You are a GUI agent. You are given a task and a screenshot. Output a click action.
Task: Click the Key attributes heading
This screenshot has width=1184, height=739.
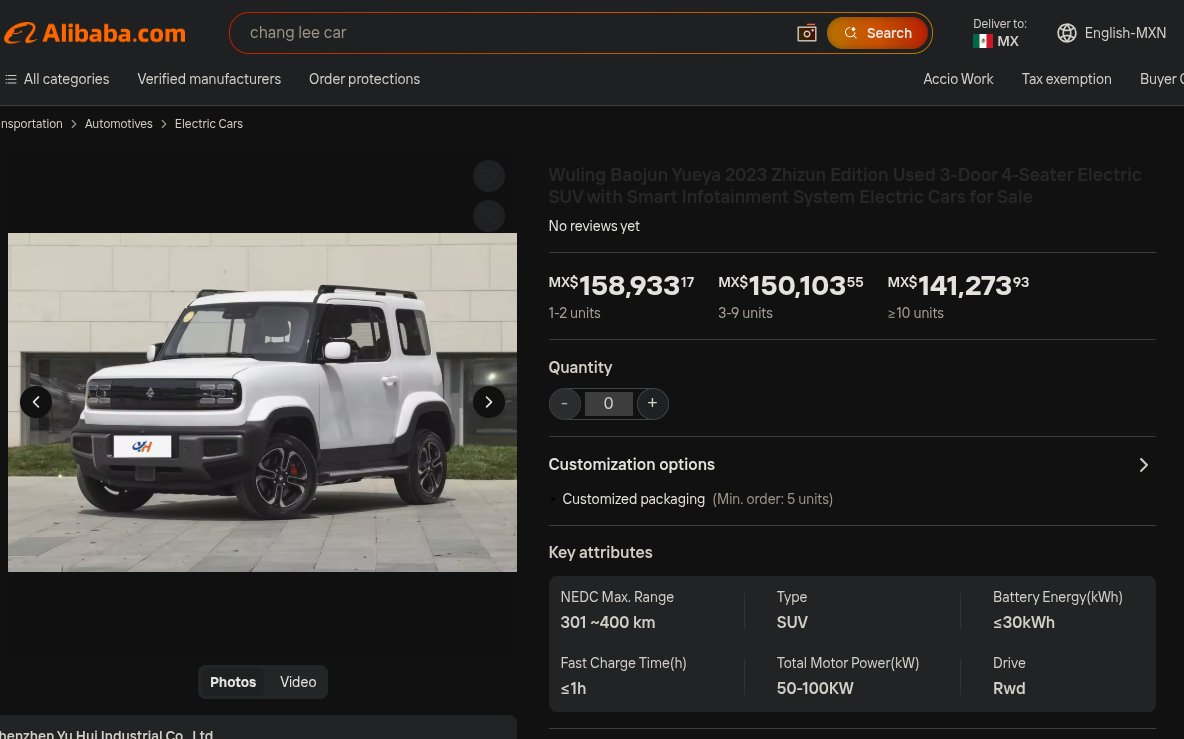pos(600,553)
